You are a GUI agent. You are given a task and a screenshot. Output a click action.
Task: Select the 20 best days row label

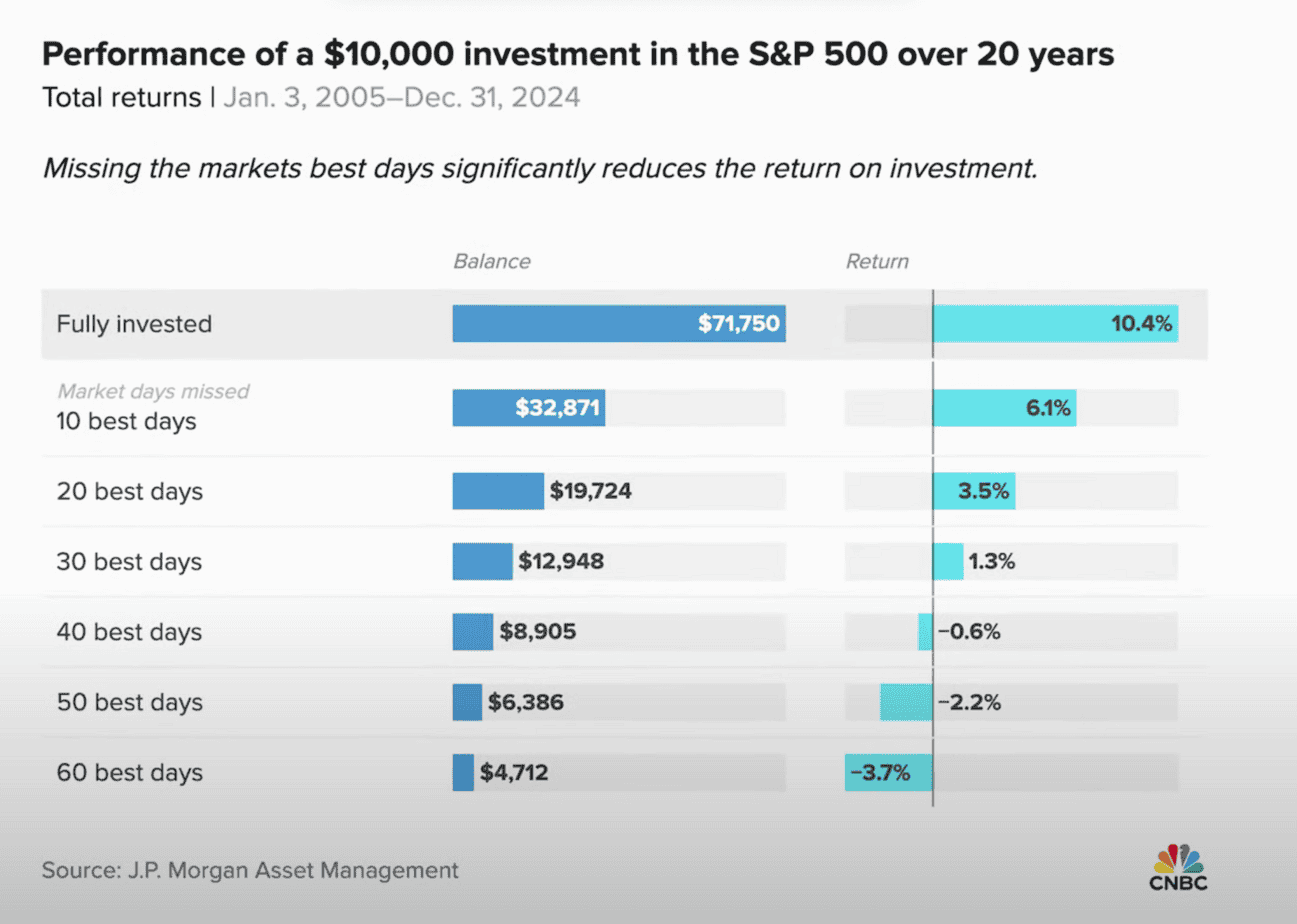pos(129,492)
